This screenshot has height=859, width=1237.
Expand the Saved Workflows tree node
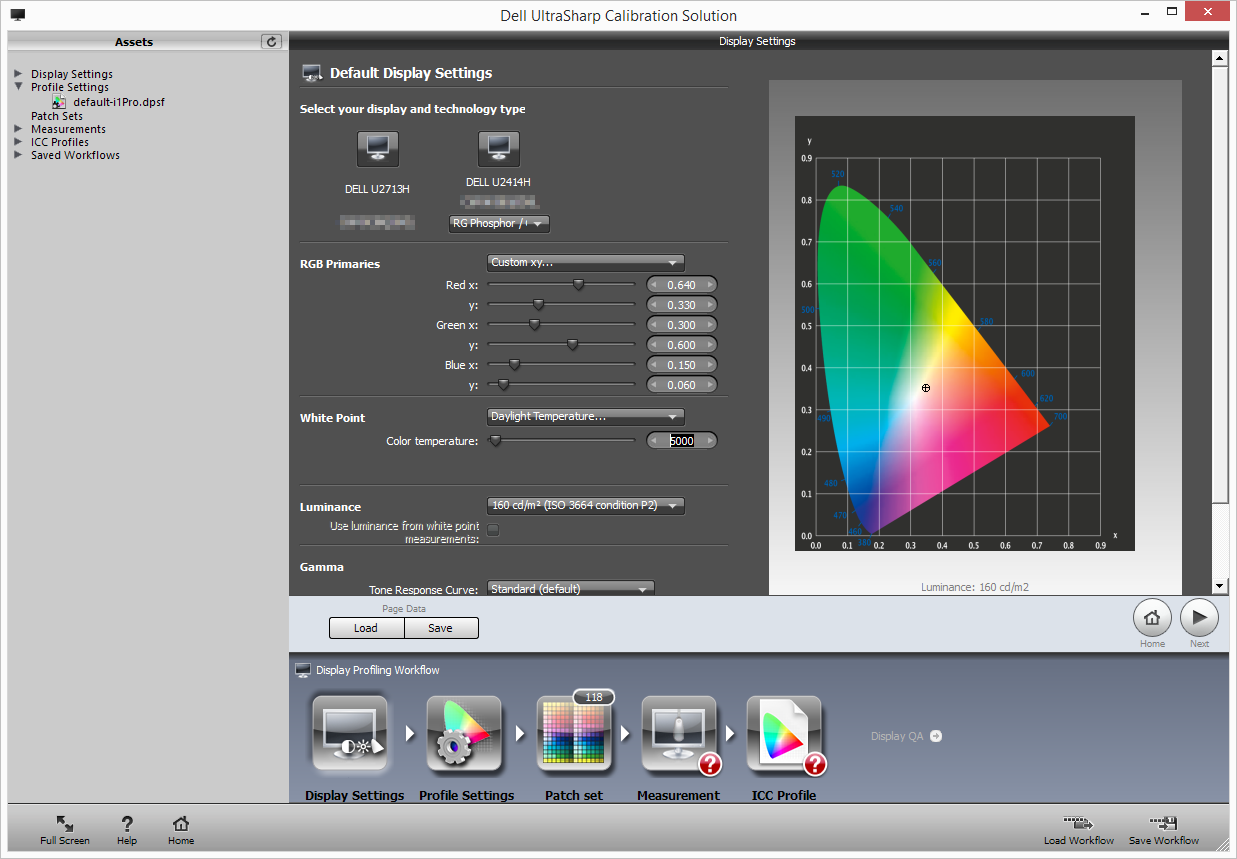(x=19, y=155)
